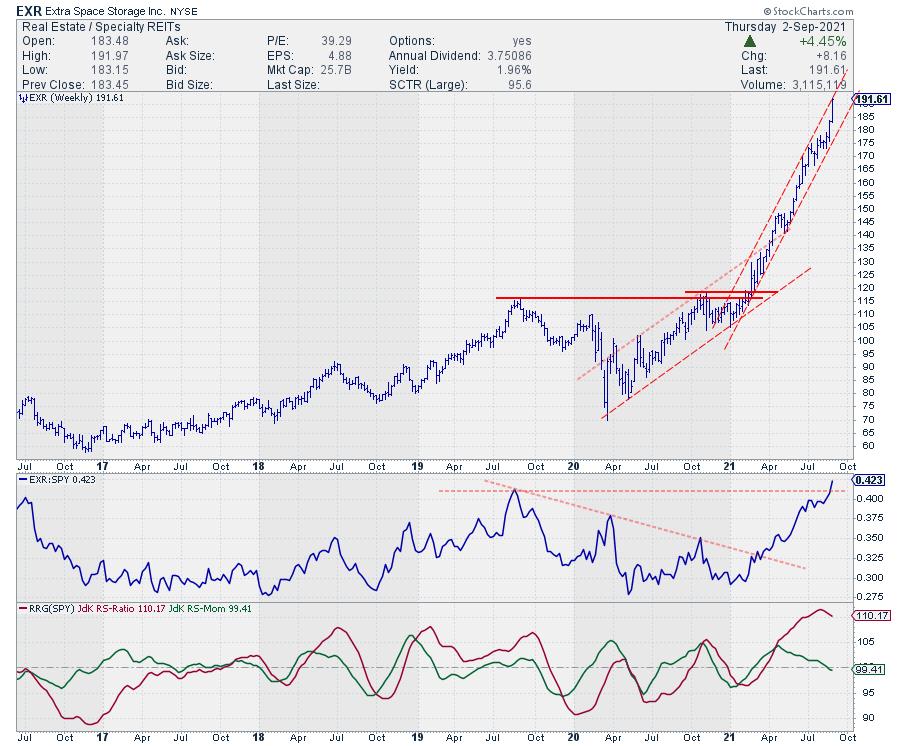This screenshot has height=746, width=900.
Task: Click the EXR ticker symbol heading
Action: tap(31, 11)
